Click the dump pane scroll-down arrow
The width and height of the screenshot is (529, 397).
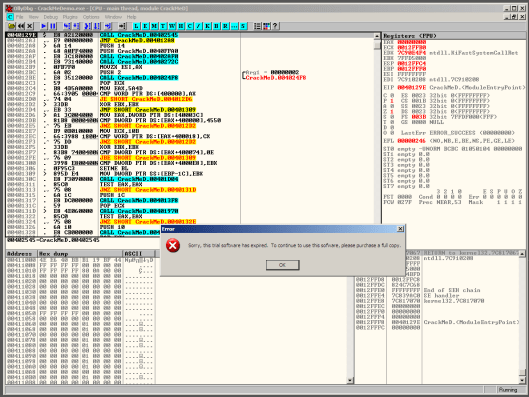[350, 380]
